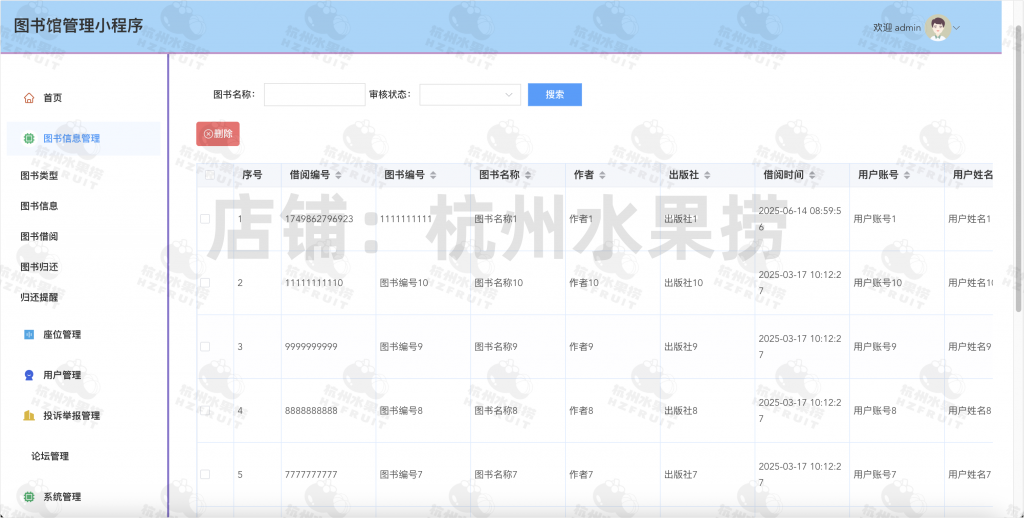
Task: Check the row with 借阅编号 1749862796923
Action: click(205, 219)
